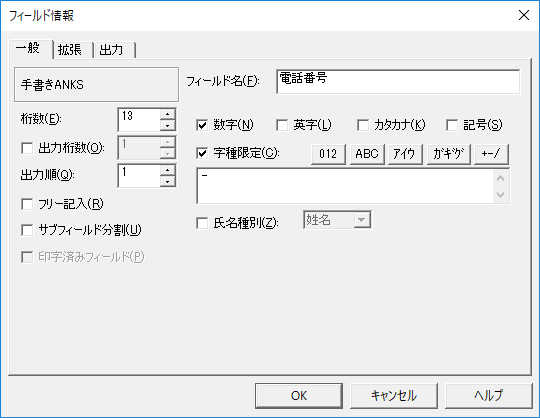Increase the 桁数 value with up arrow
This screenshot has height=418, width=540.
(168, 114)
